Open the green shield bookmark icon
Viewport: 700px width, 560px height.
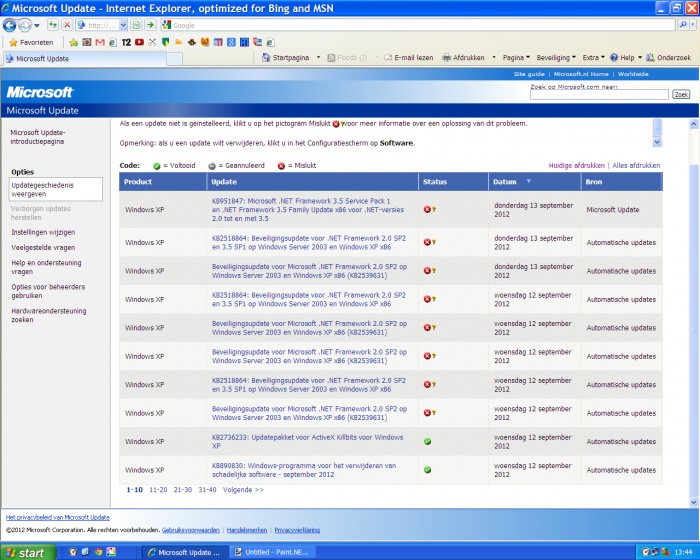tap(166, 42)
